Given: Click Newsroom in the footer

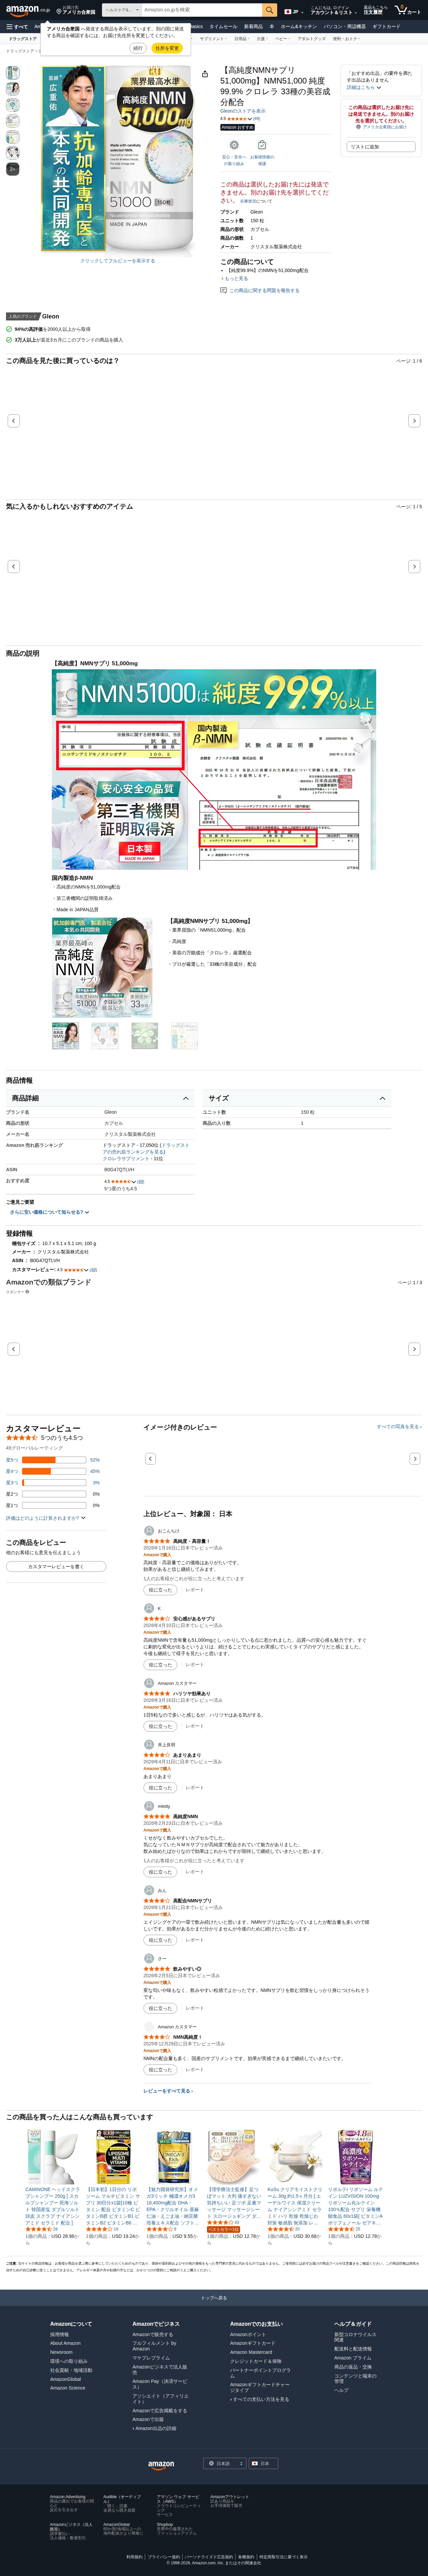Looking at the screenshot, I should [61, 2352].
